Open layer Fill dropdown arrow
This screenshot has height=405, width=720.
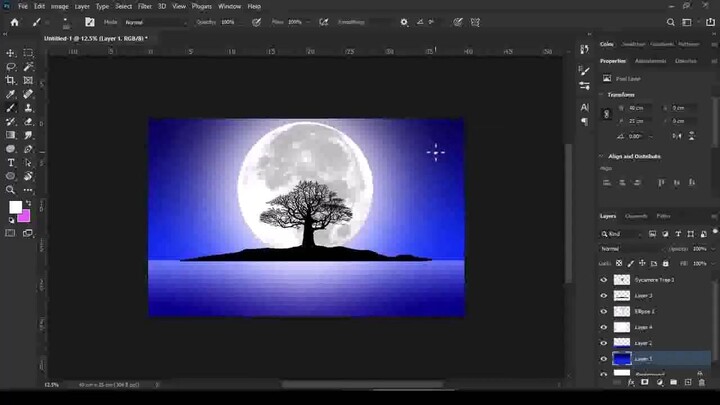pos(713,264)
